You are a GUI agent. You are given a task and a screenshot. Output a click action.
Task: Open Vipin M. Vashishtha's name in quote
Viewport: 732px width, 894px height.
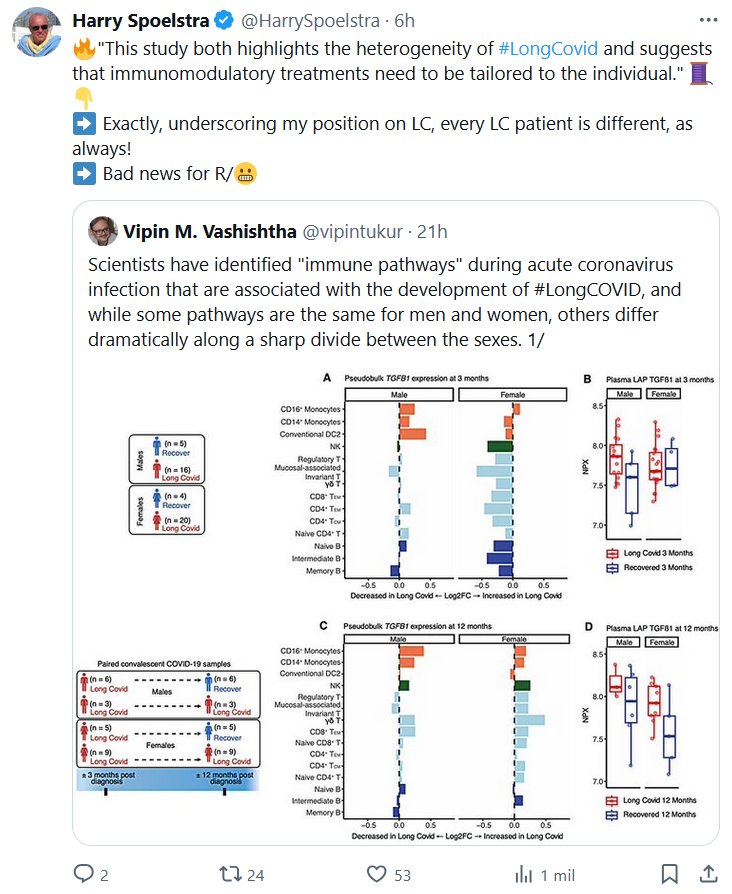[x=208, y=232]
